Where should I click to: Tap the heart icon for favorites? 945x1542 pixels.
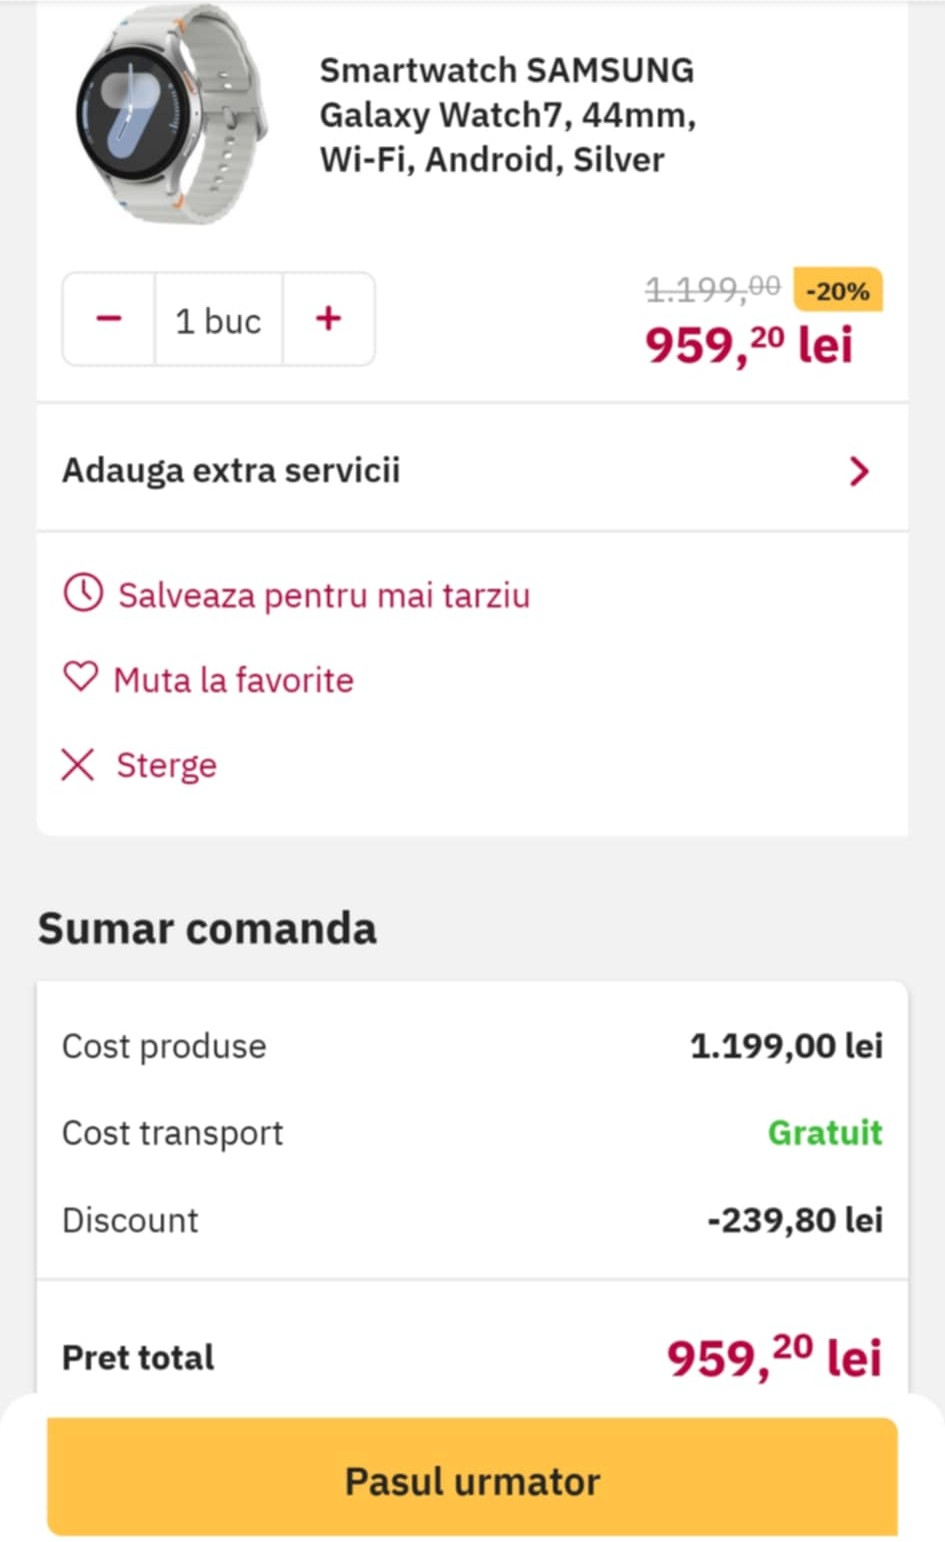click(x=81, y=678)
